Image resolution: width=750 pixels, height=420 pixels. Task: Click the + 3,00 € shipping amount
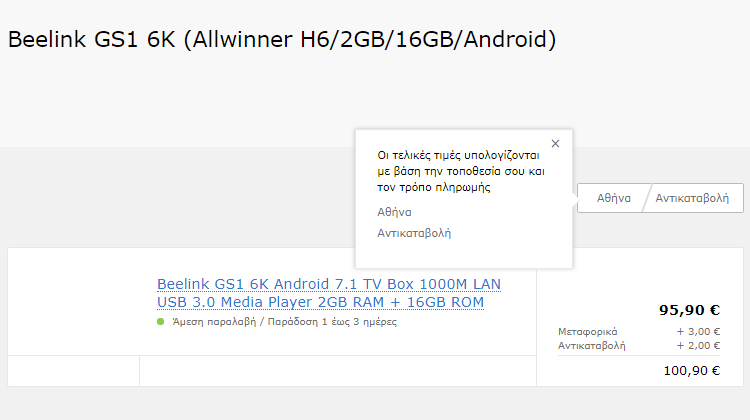pos(698,332)
